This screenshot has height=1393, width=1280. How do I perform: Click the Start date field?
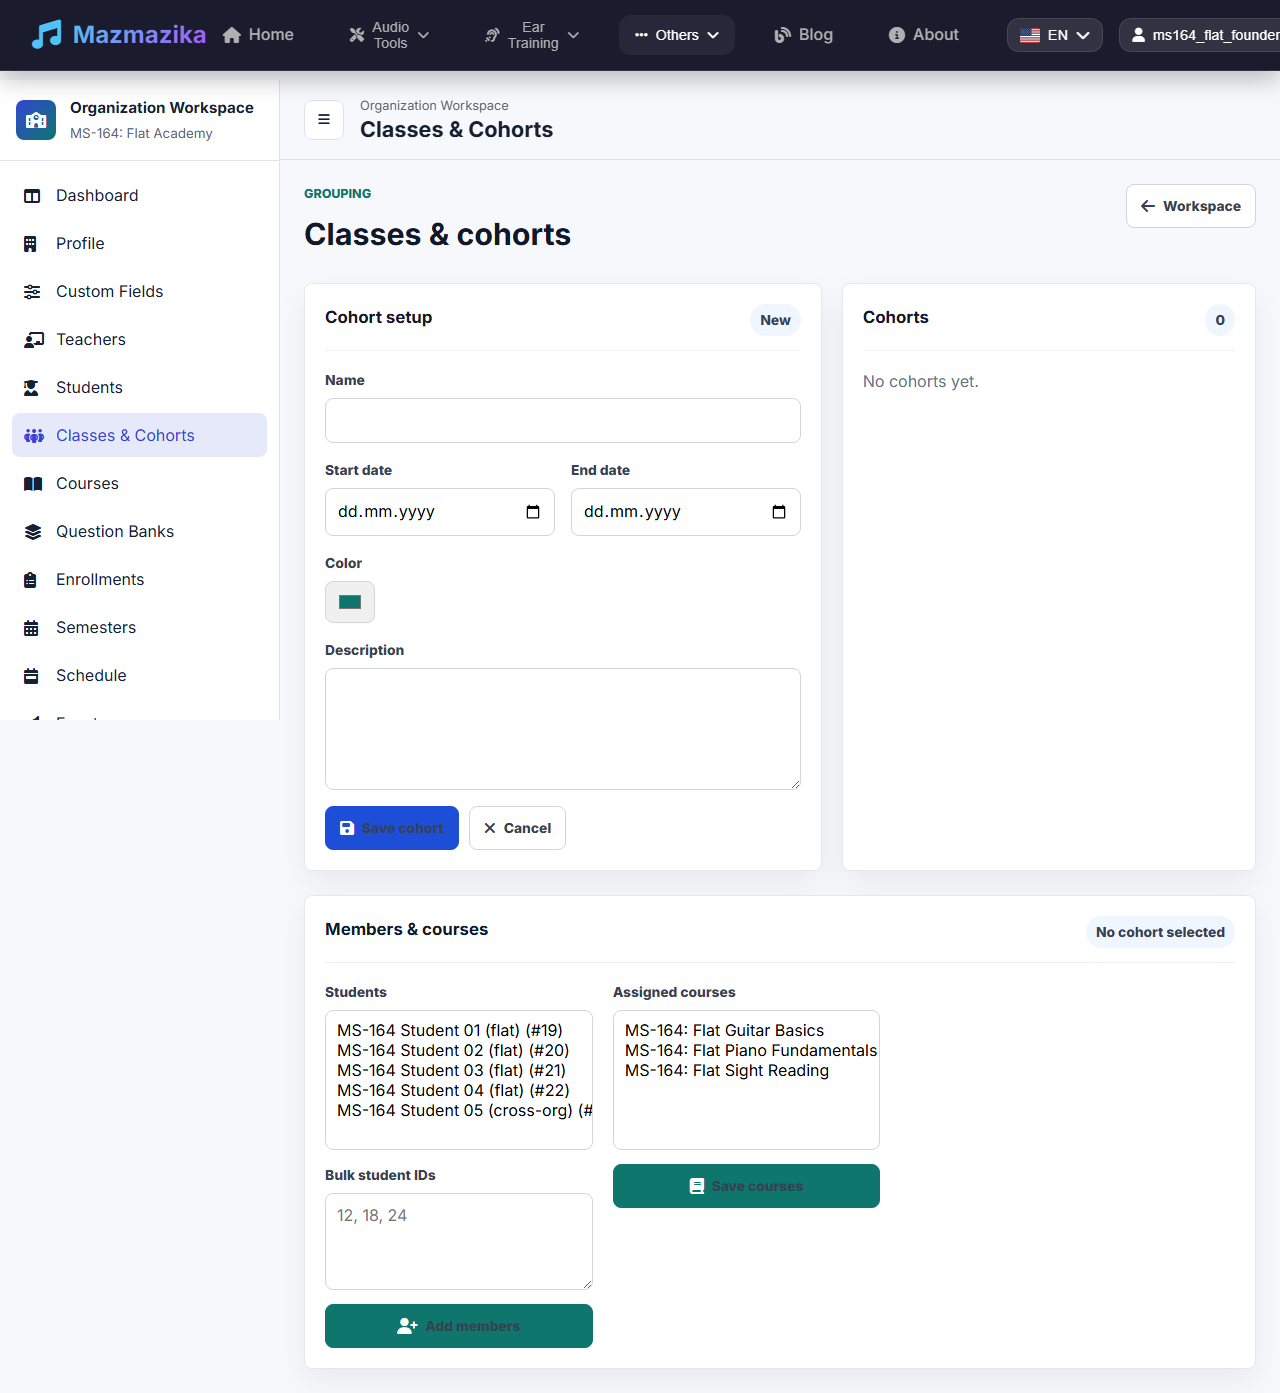[440, 512]
